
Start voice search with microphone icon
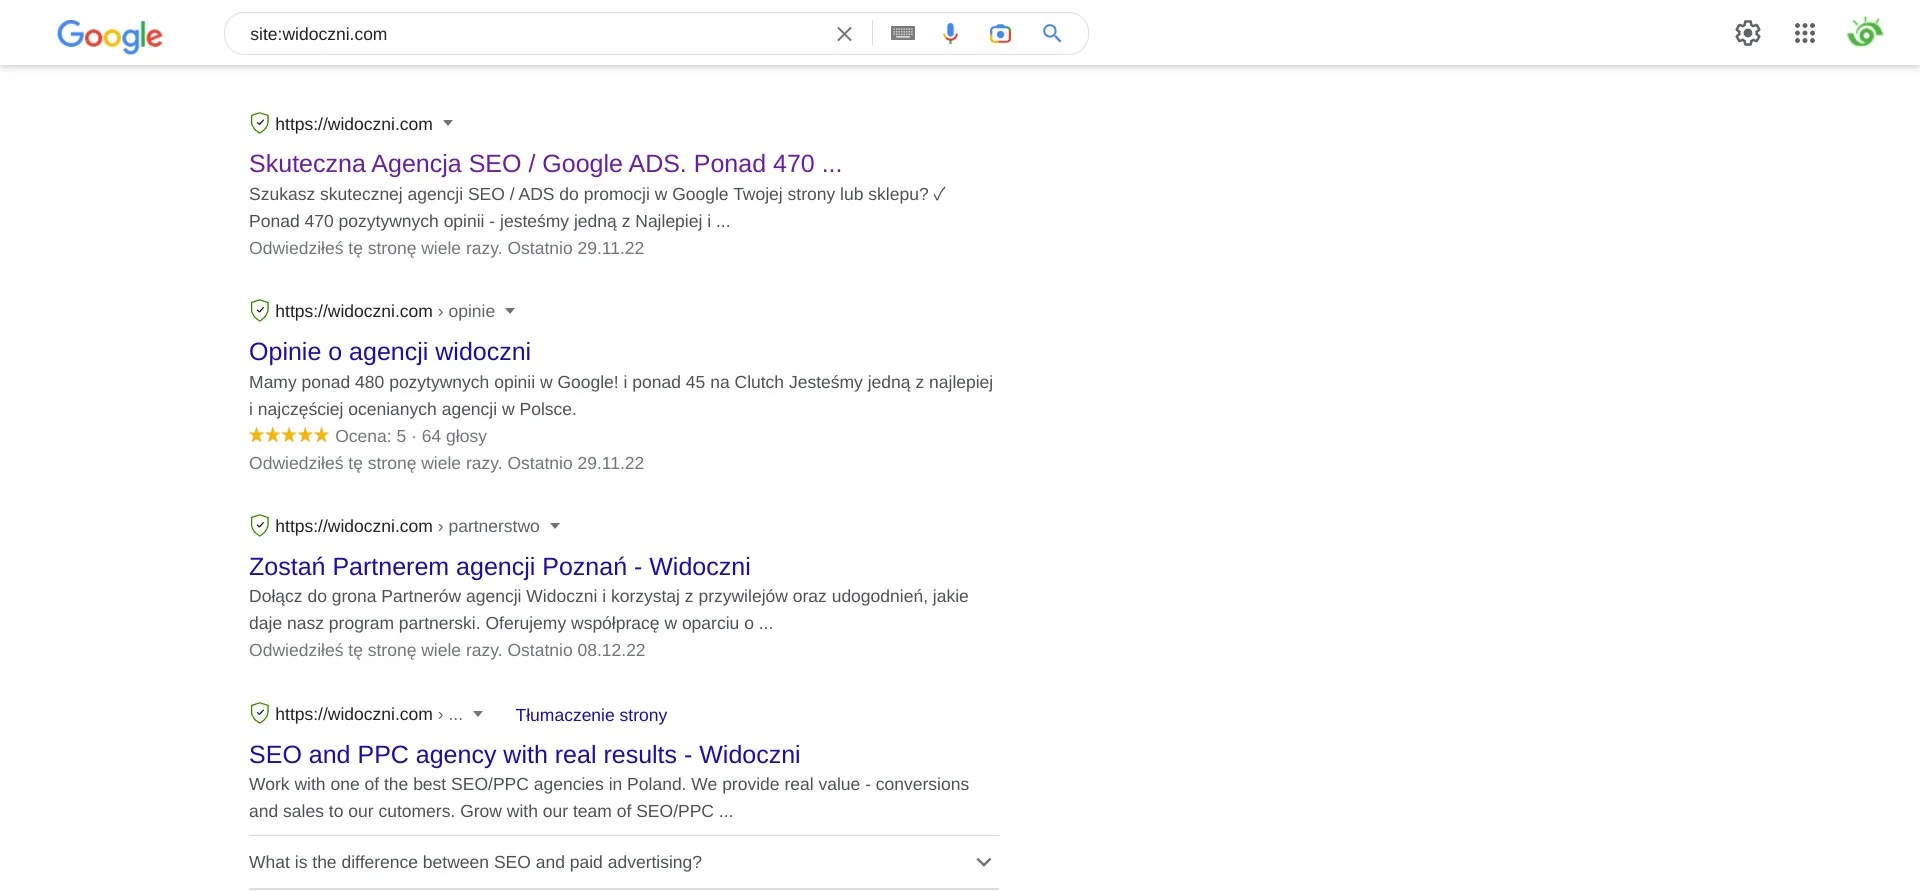coord(950,34)
